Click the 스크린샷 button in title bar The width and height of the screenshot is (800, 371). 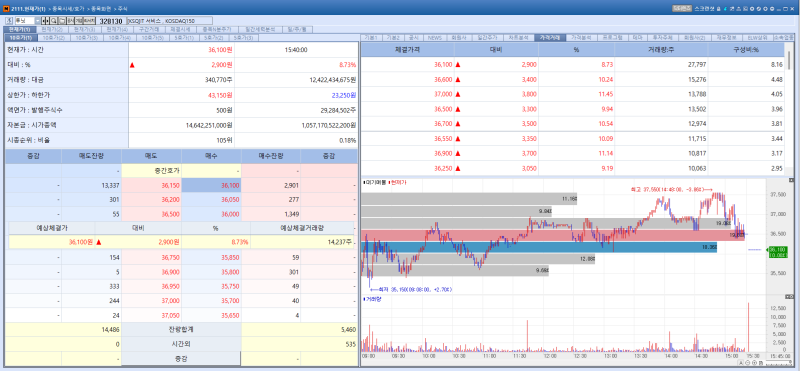point(704,9)
